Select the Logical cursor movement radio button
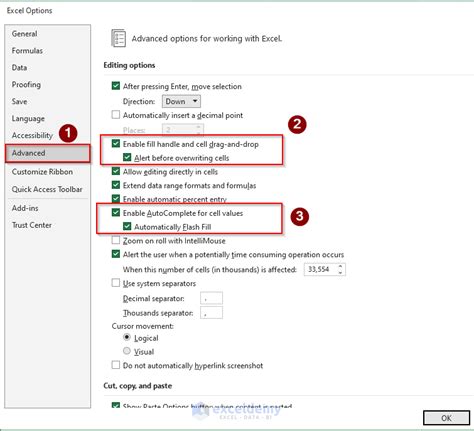Screen dimensions: 474x431 (127, 337)
